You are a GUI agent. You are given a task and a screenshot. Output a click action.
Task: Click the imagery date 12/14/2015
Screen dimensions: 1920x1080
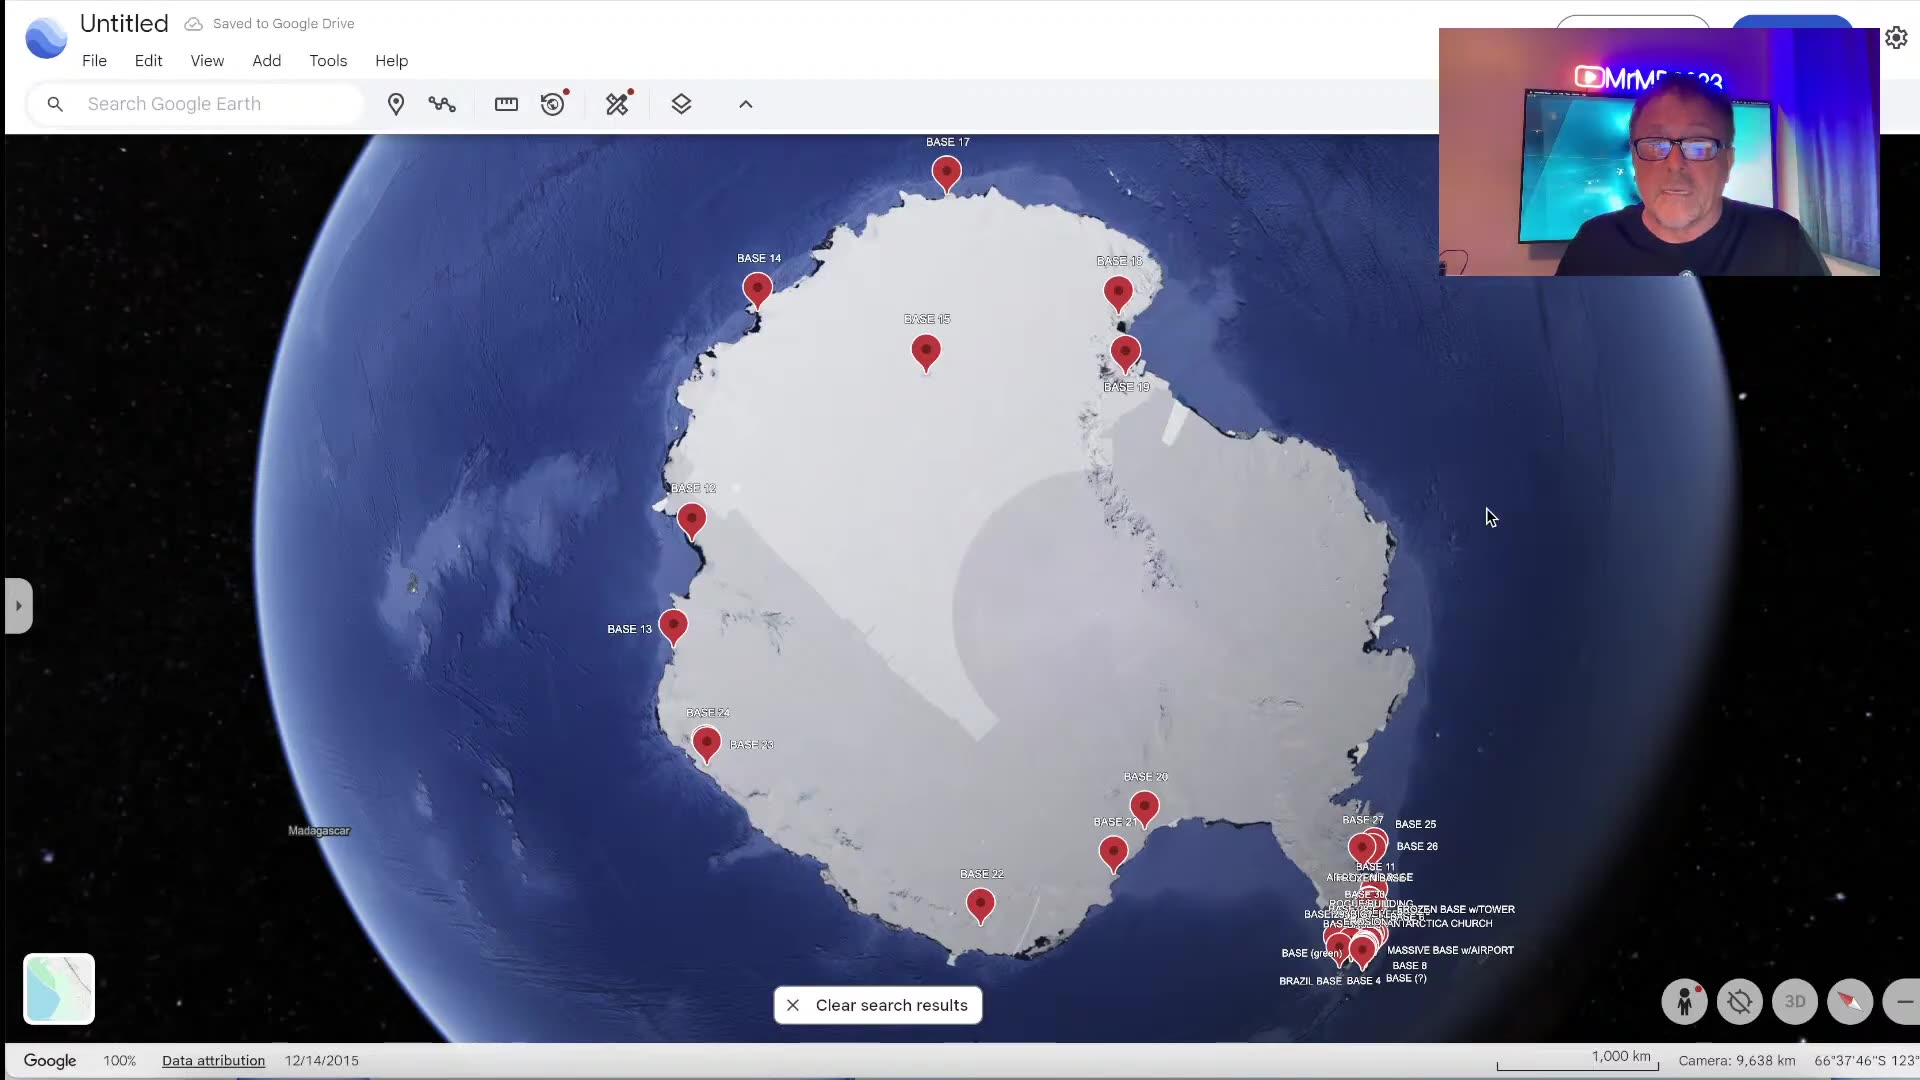[x=321, y=1060]
